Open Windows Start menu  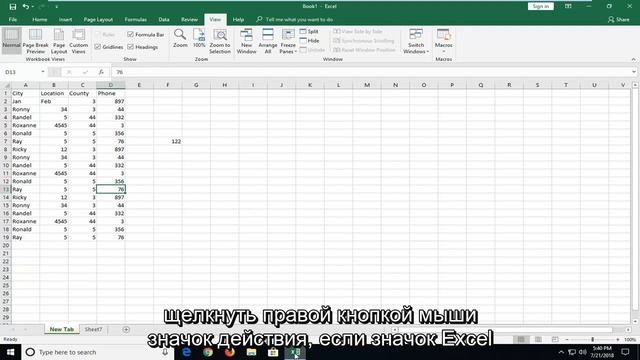[10, 352]
